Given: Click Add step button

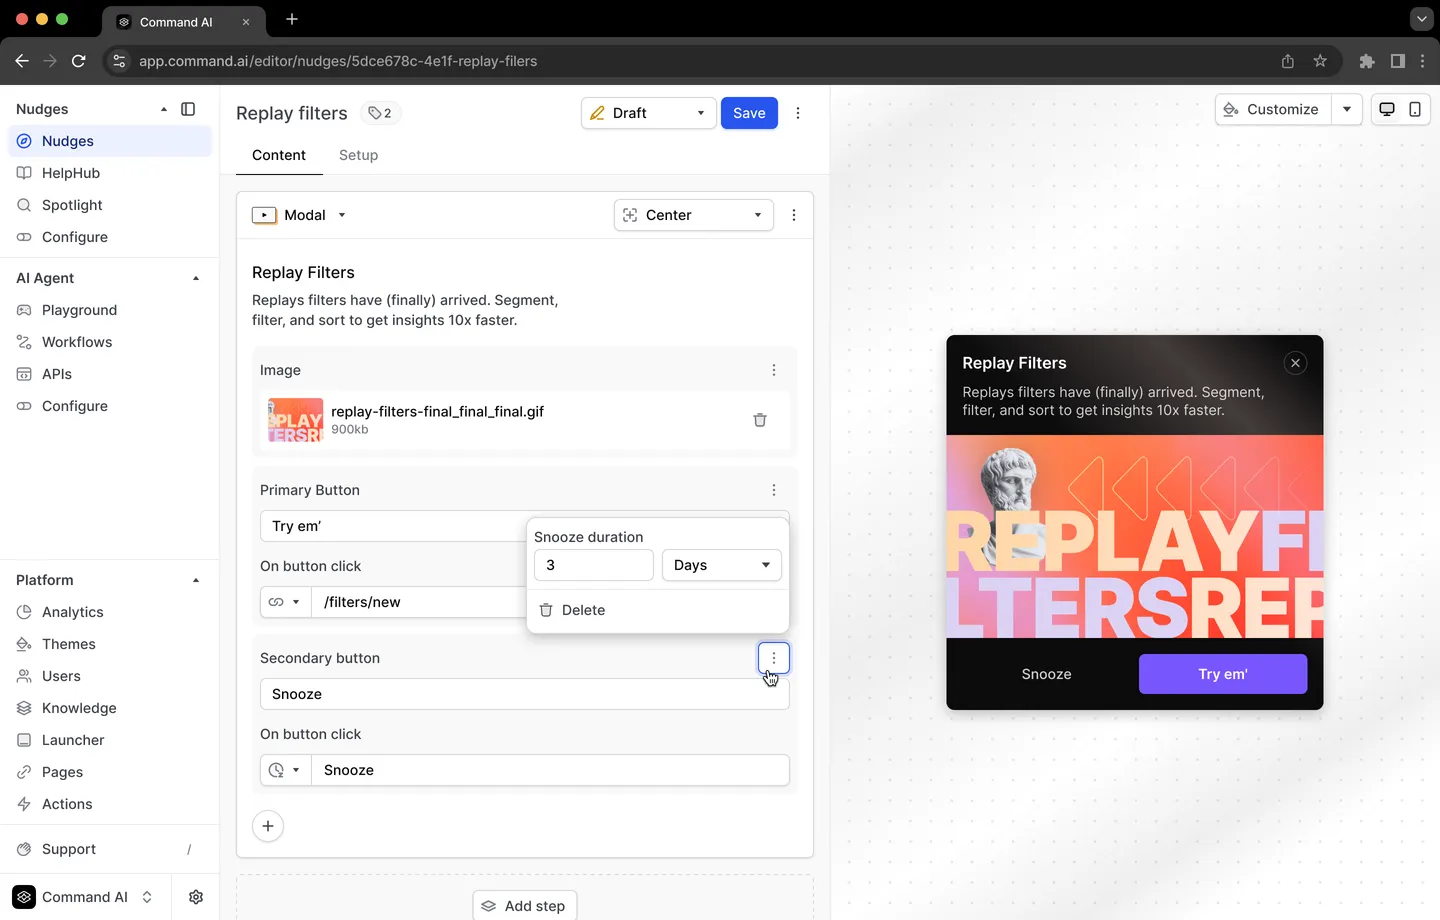Looking at the screenshot, I should (x=524, y=906).
